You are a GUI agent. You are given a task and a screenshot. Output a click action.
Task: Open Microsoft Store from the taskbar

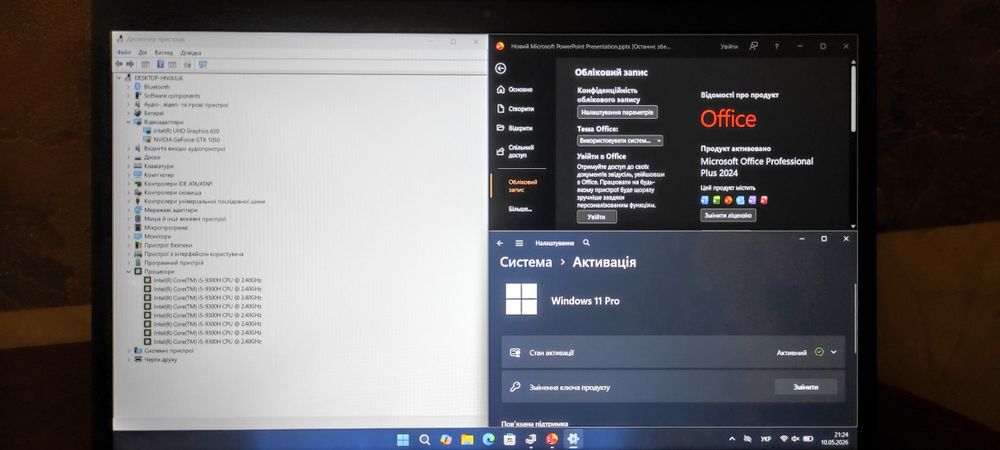(510, 440)
